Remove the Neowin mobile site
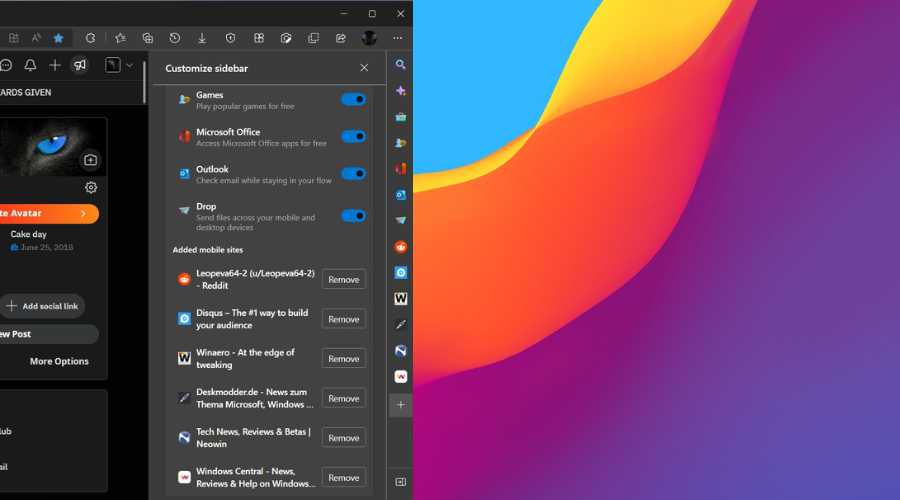 (x=344, y=438)
